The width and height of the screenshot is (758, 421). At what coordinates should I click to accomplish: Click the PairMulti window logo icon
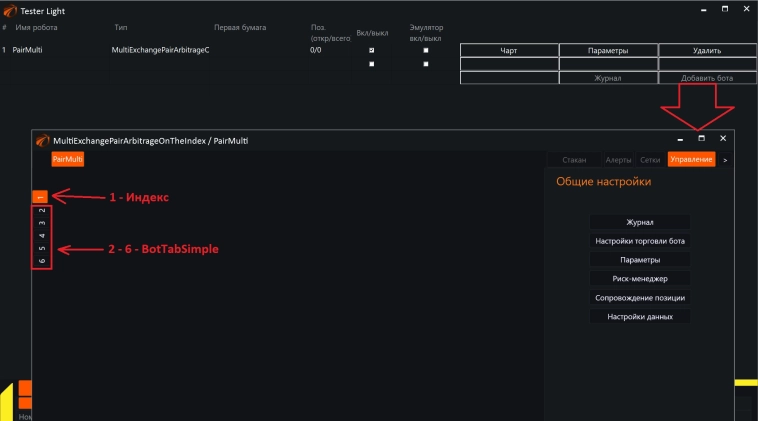point(42,141)
